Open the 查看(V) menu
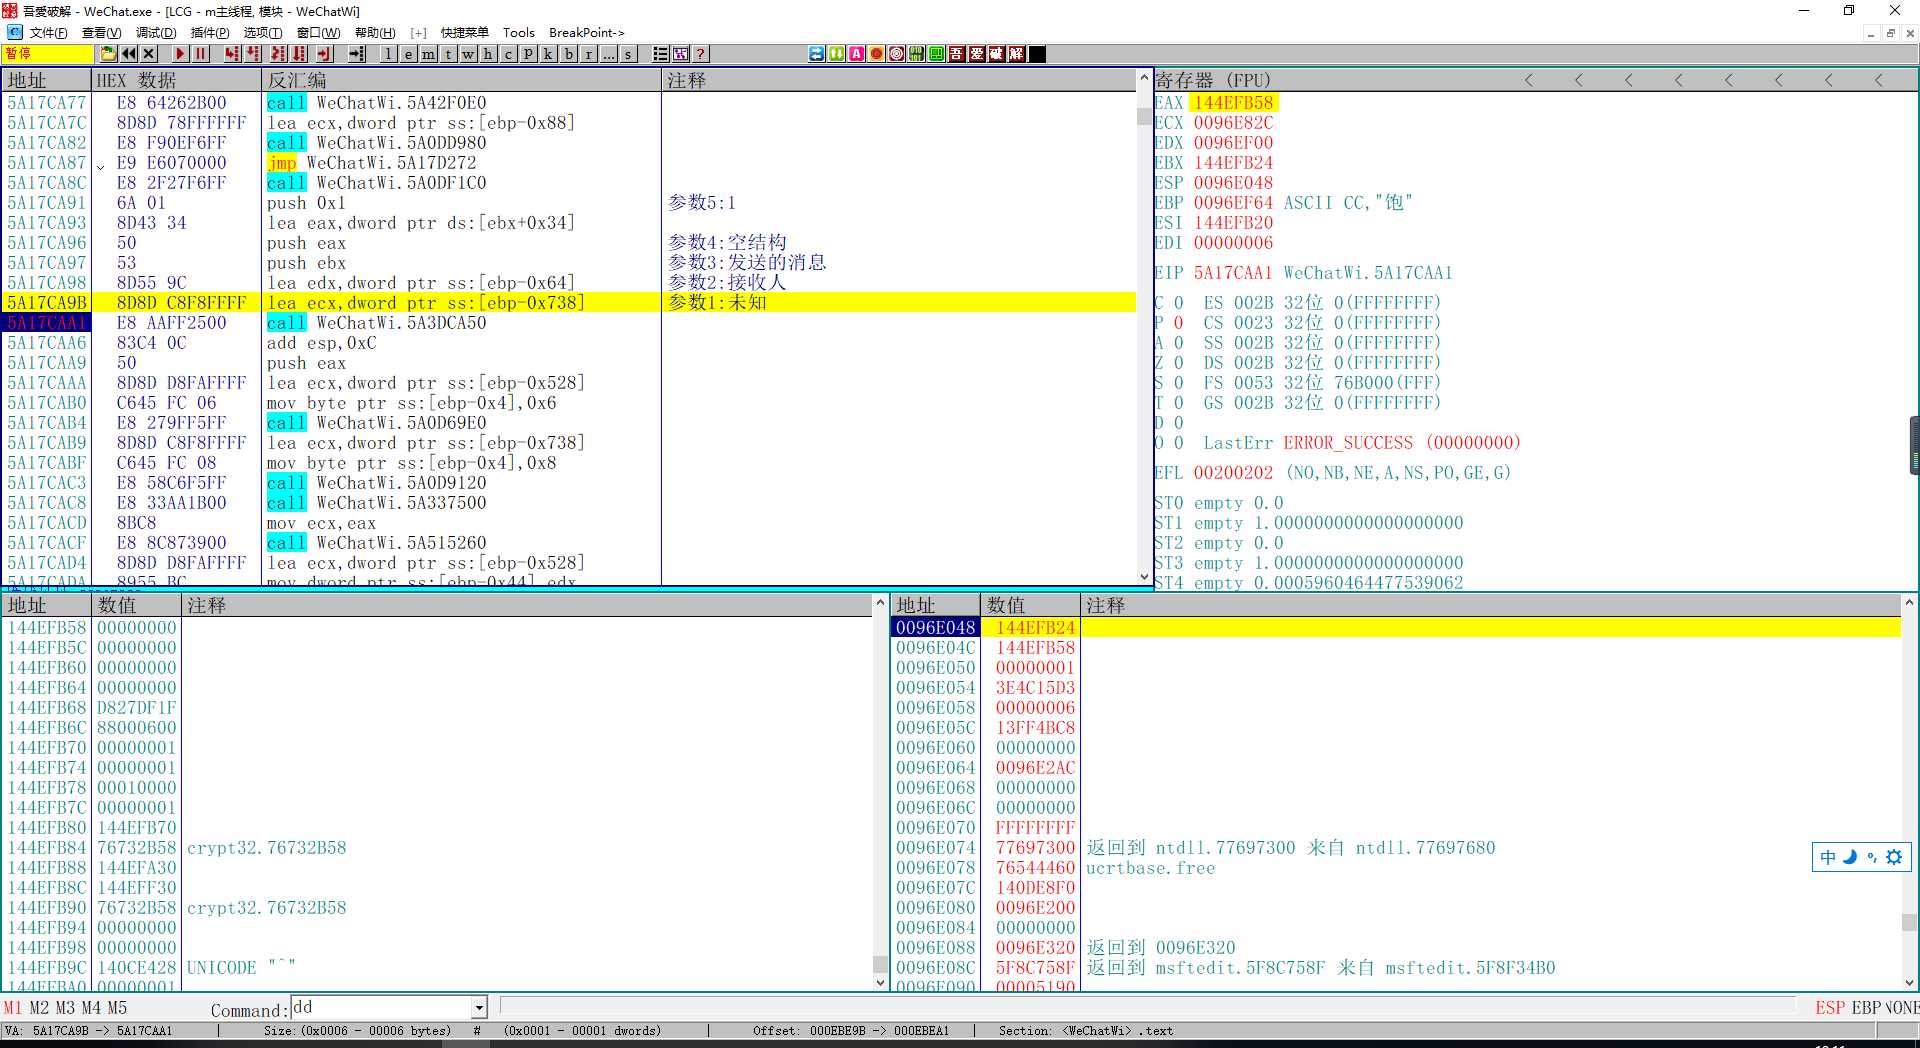This screenshot has width=1920, height=1048. 101,33
